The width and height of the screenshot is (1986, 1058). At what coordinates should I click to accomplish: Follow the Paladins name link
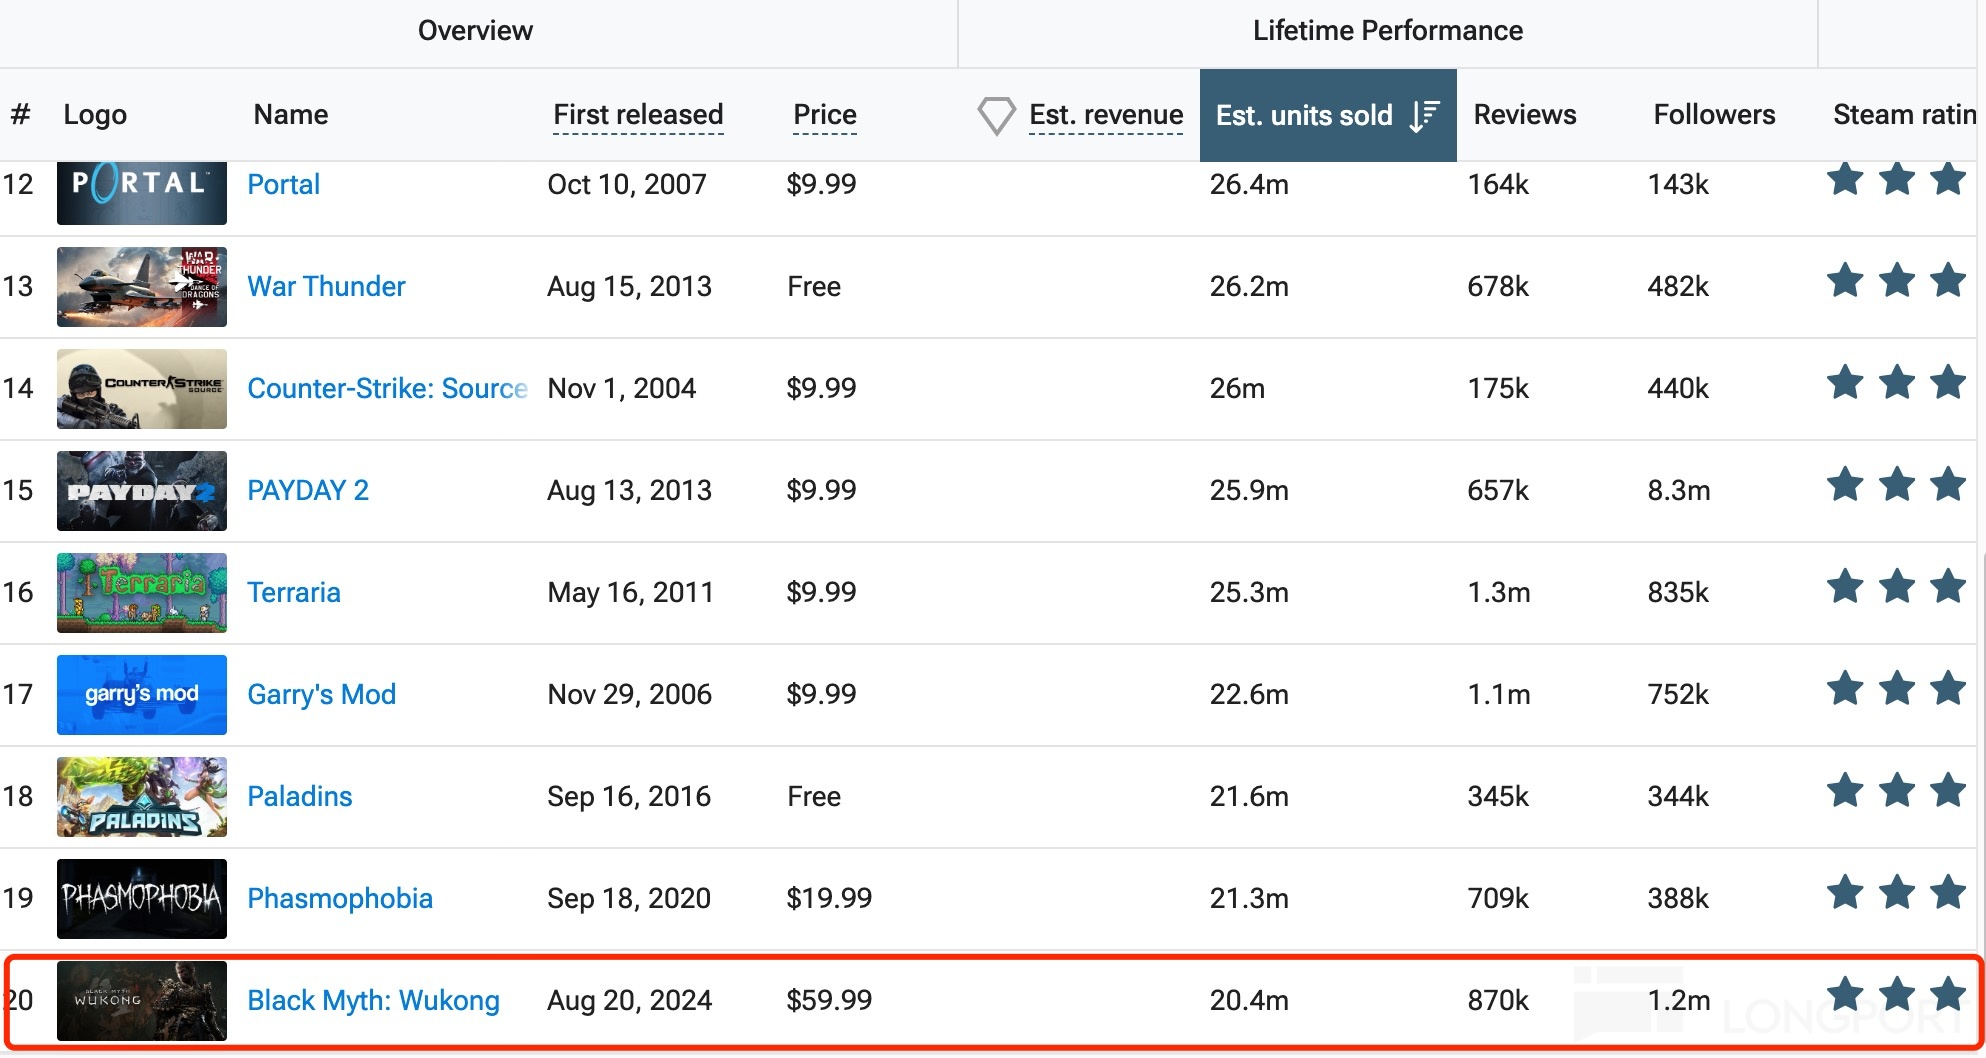pyautogui.click(x=300, y=796)
